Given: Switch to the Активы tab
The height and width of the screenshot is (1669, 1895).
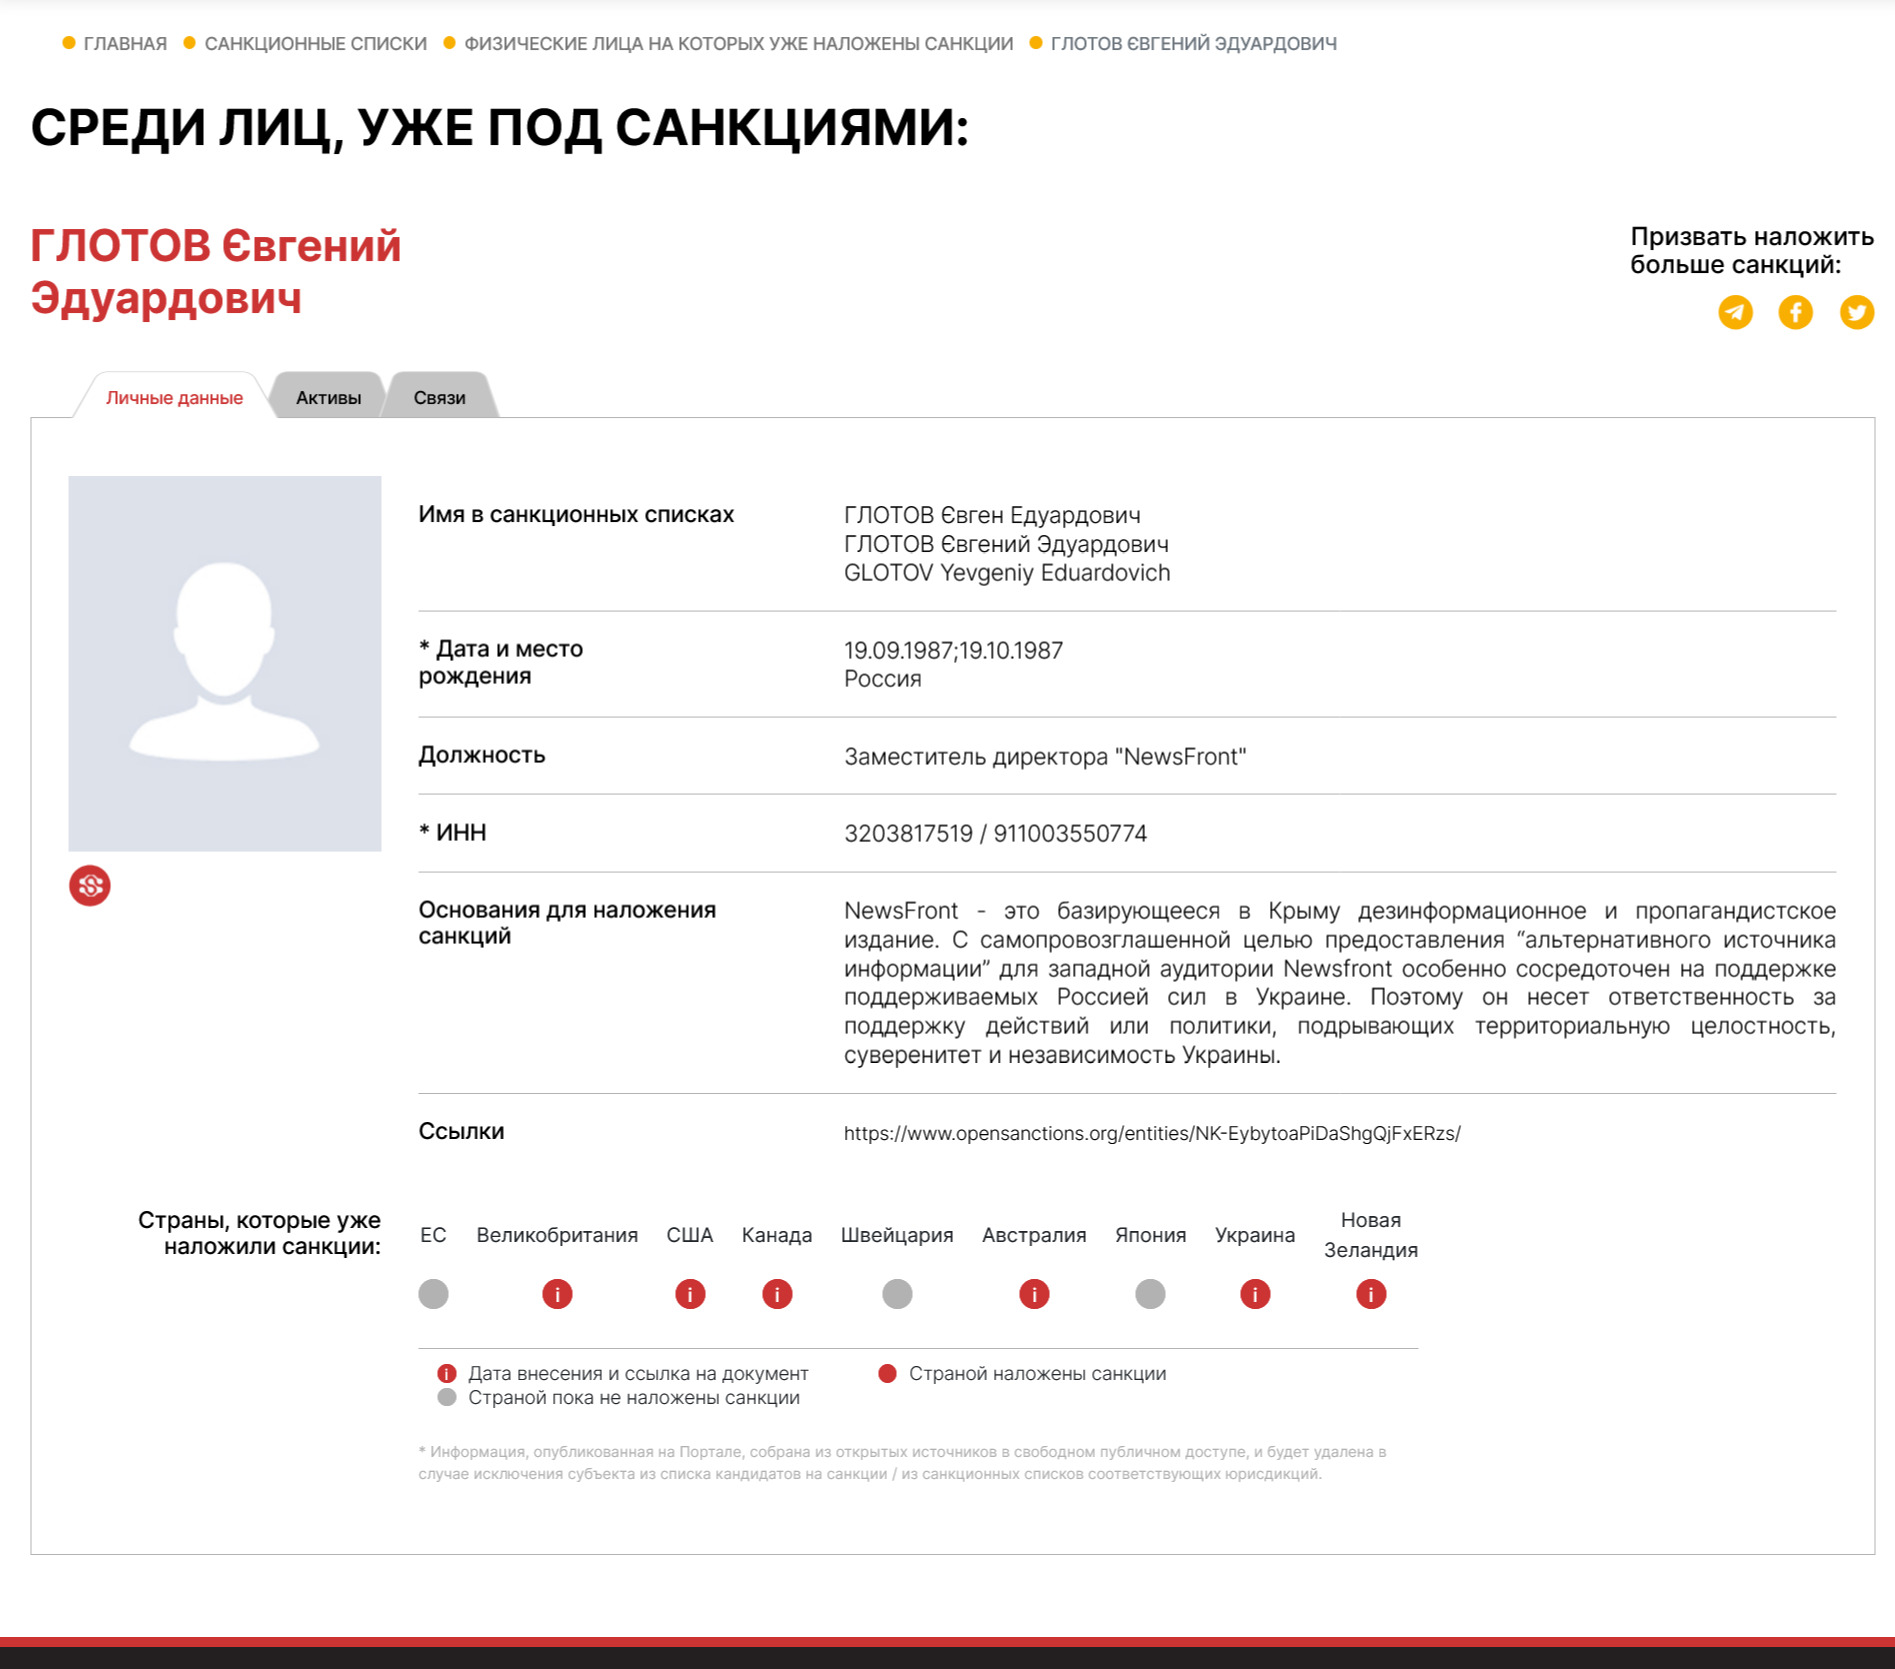Looking at the screenshot, I should click(328, 397).
